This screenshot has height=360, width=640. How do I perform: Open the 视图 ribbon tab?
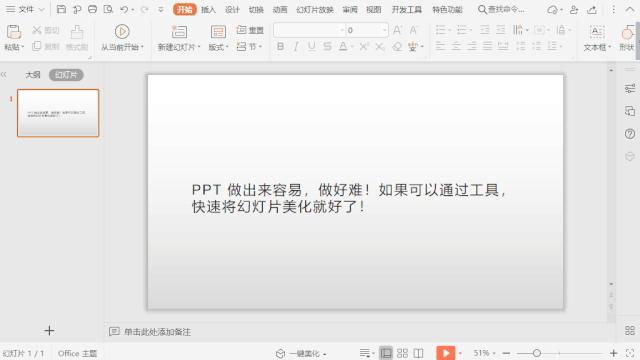(x=373, y=9)
